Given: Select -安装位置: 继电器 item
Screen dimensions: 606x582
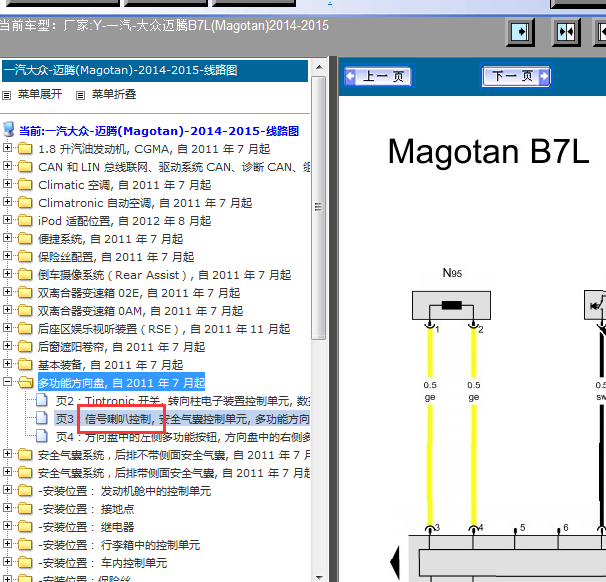Looking at the screenshot, I should click(86, 527).
